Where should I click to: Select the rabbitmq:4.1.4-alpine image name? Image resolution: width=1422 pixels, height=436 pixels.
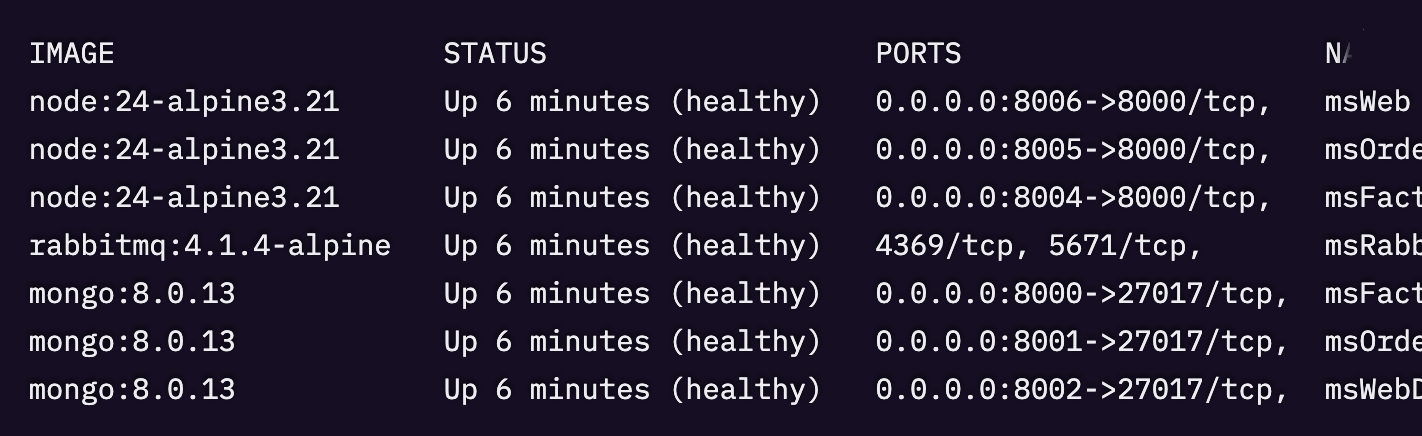210,245
